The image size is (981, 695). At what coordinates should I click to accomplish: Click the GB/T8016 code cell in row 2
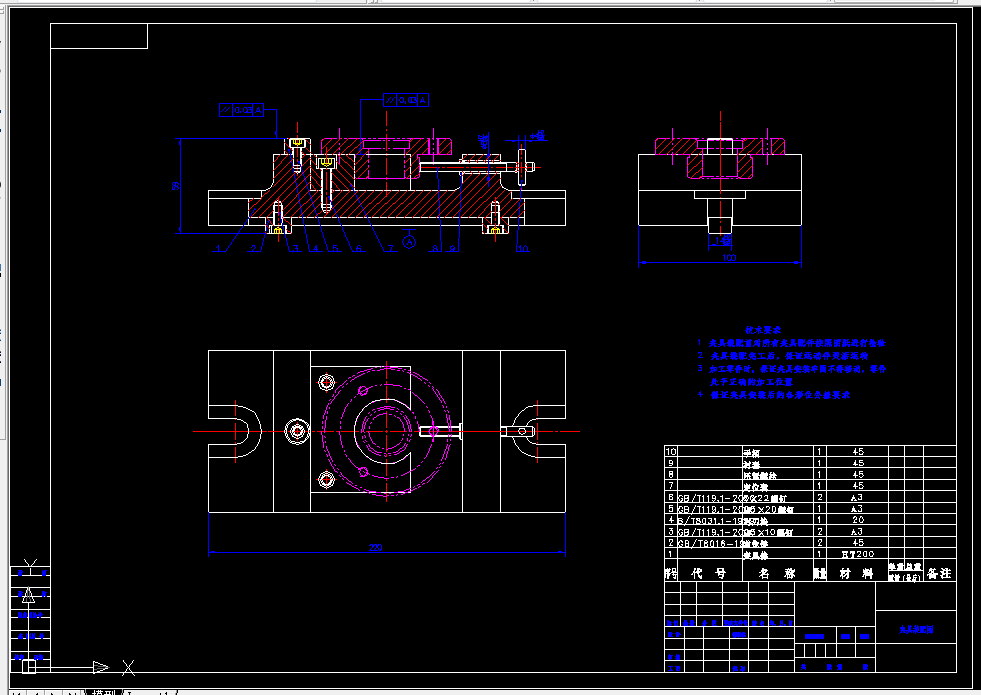709,543
